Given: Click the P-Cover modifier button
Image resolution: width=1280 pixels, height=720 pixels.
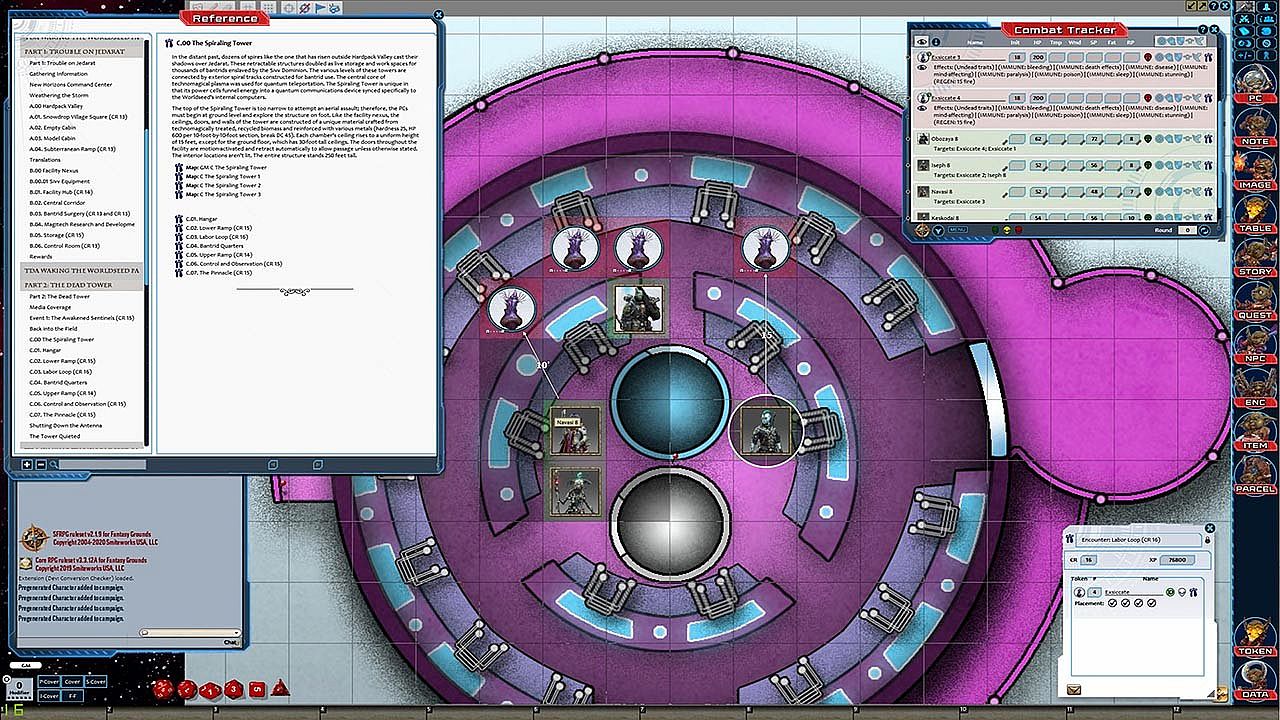Looking at the screenshot, I should pyautogui.click(x=48, y=680).
